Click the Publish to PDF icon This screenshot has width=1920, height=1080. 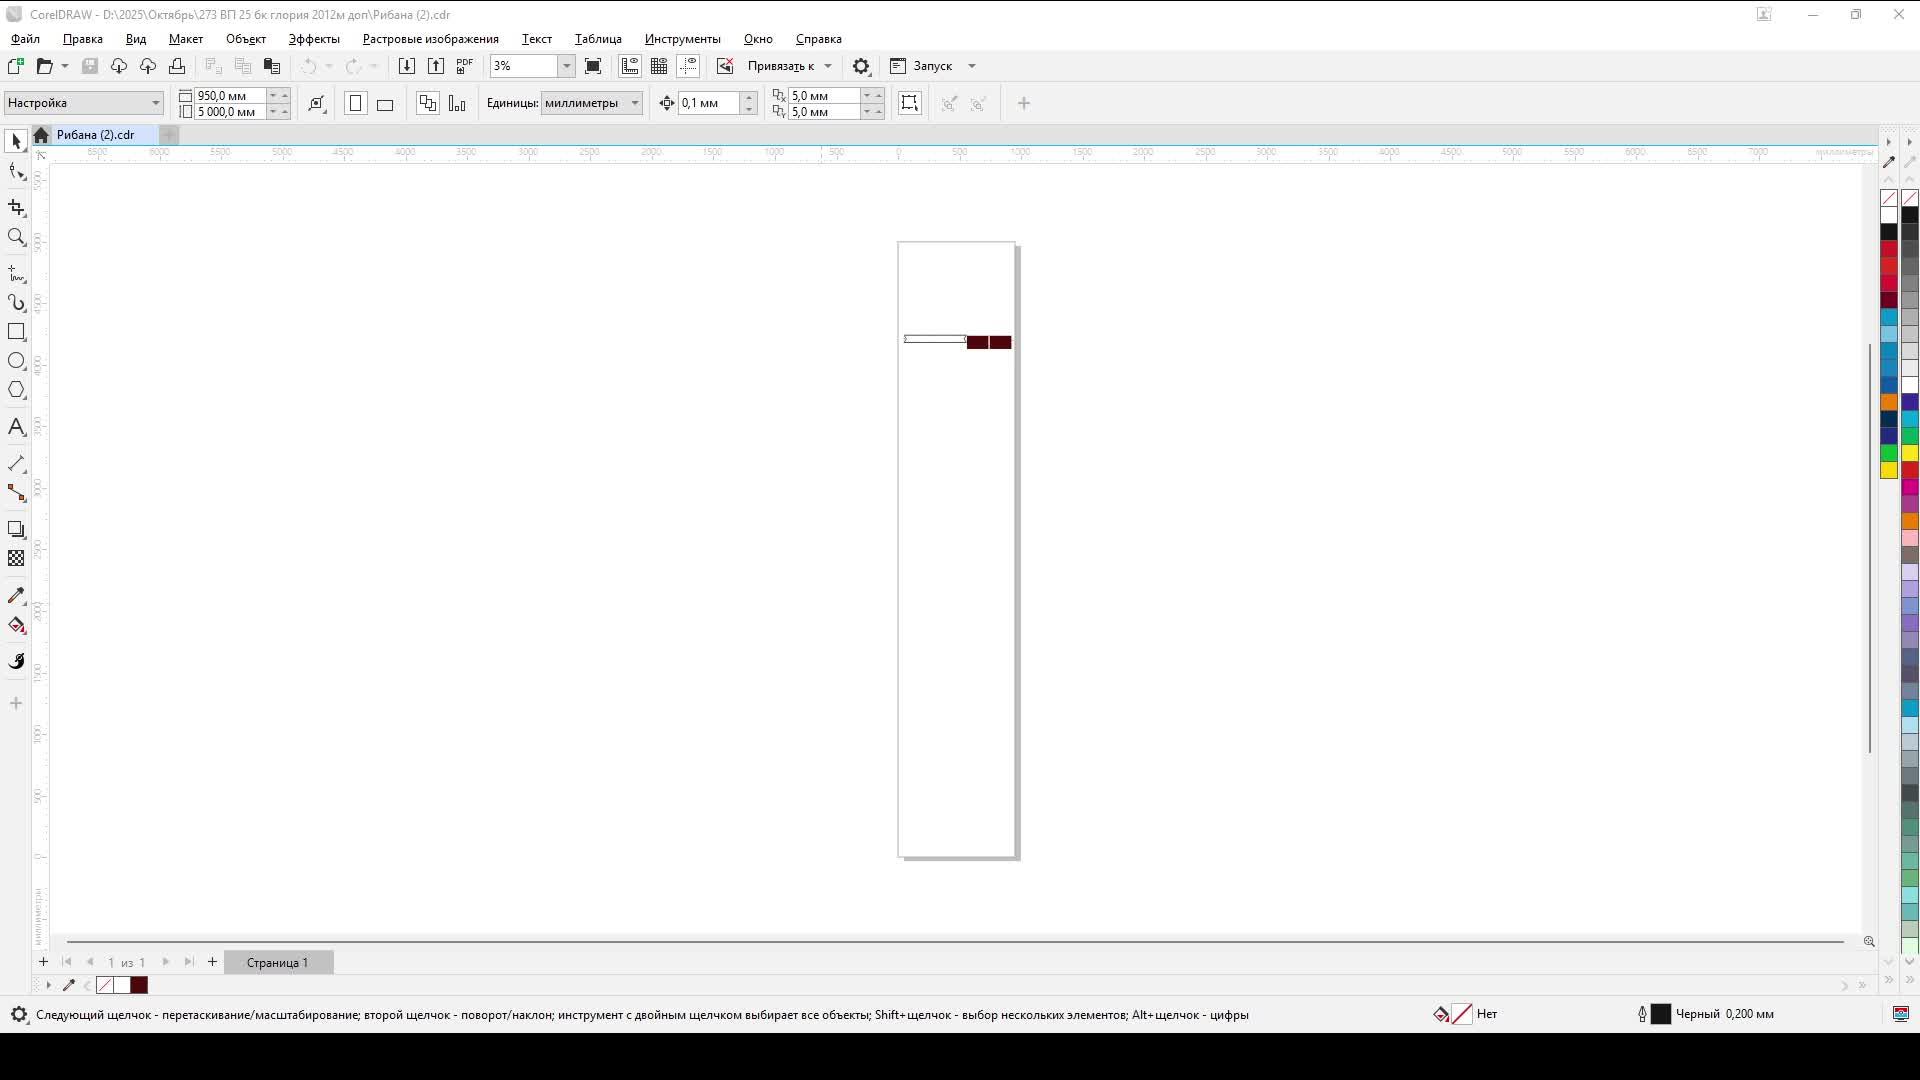tap(464, 66)
